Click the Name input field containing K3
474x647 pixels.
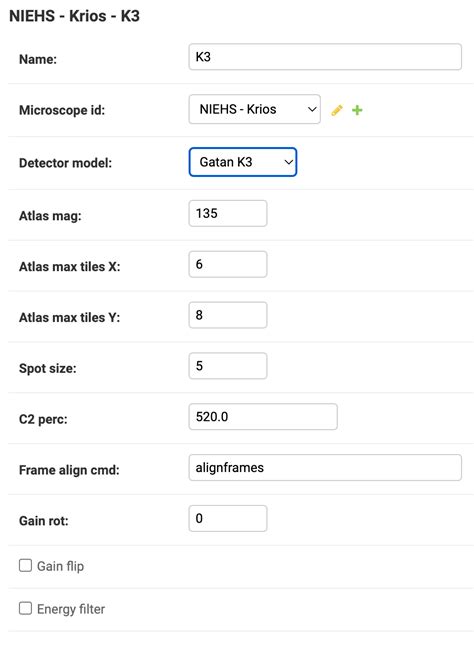[325, 57]
